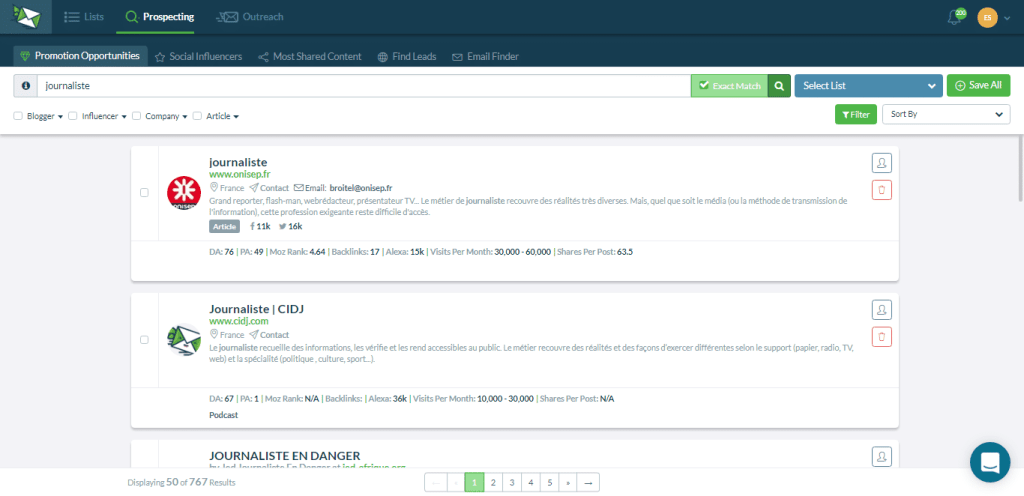Toggle Exact Match checkbox
This screenshot has width=1024, height=496.
[x=703, y=85]
